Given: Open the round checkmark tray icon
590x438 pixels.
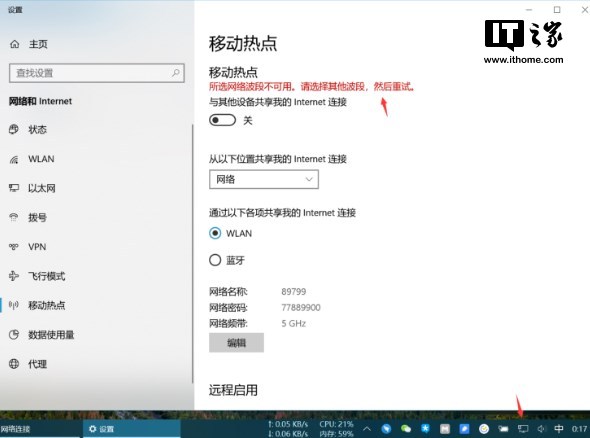Looking at the screenshot, I should (x=484, y=429).
